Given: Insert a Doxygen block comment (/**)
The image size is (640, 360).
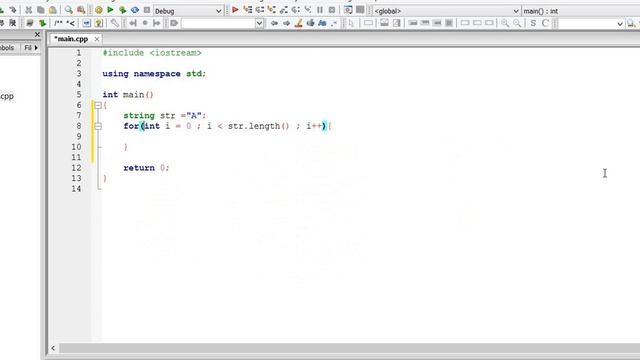Looking at the screenshot, I should 58,23.
